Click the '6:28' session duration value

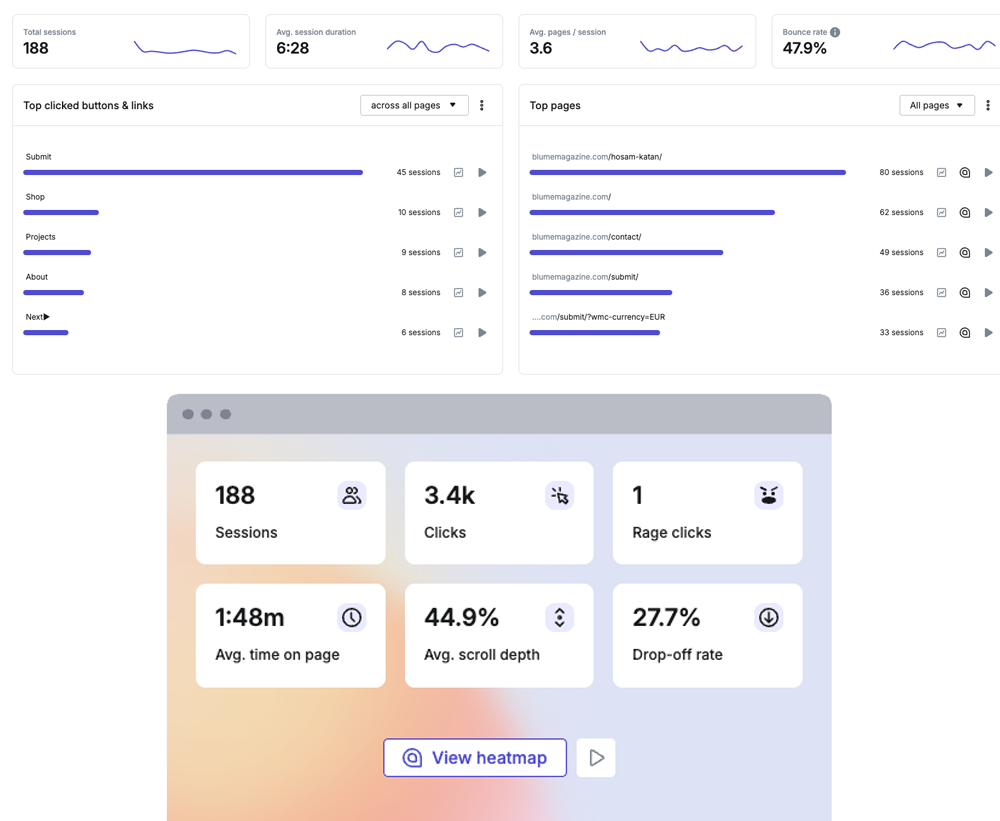293,48
